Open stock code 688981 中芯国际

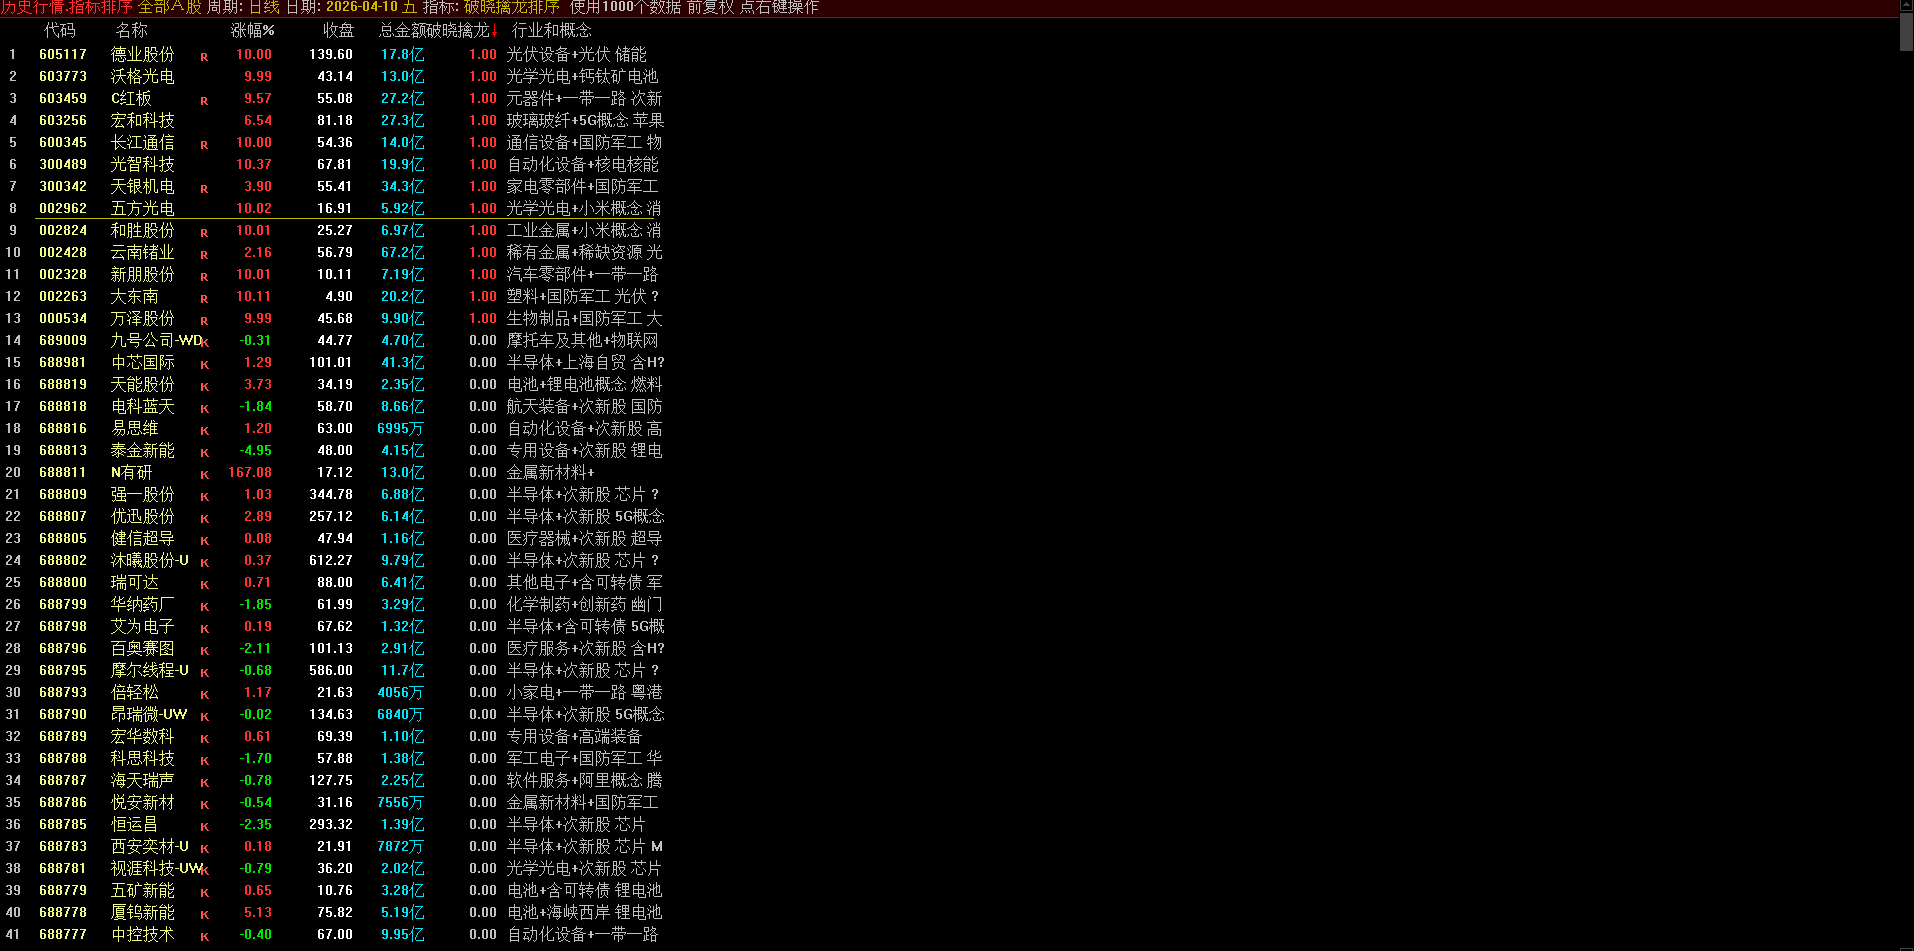pyautogui.click(x=63, y=362)
